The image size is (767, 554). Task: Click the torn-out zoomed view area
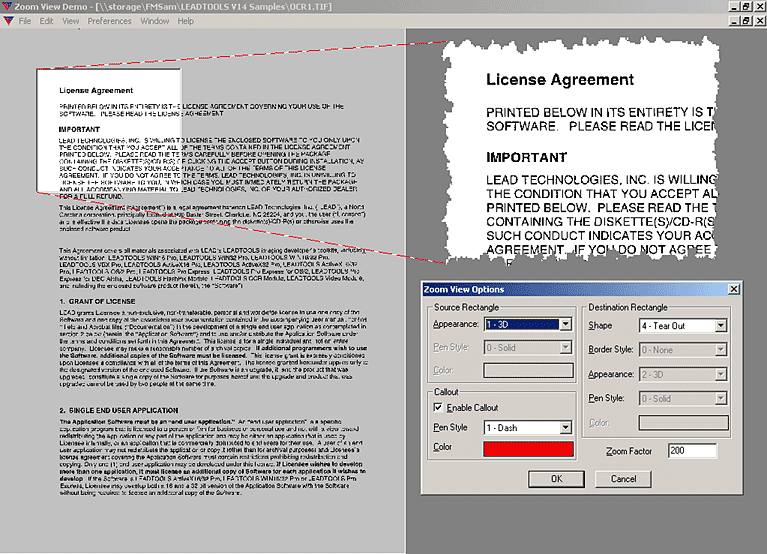coord(581,151)
